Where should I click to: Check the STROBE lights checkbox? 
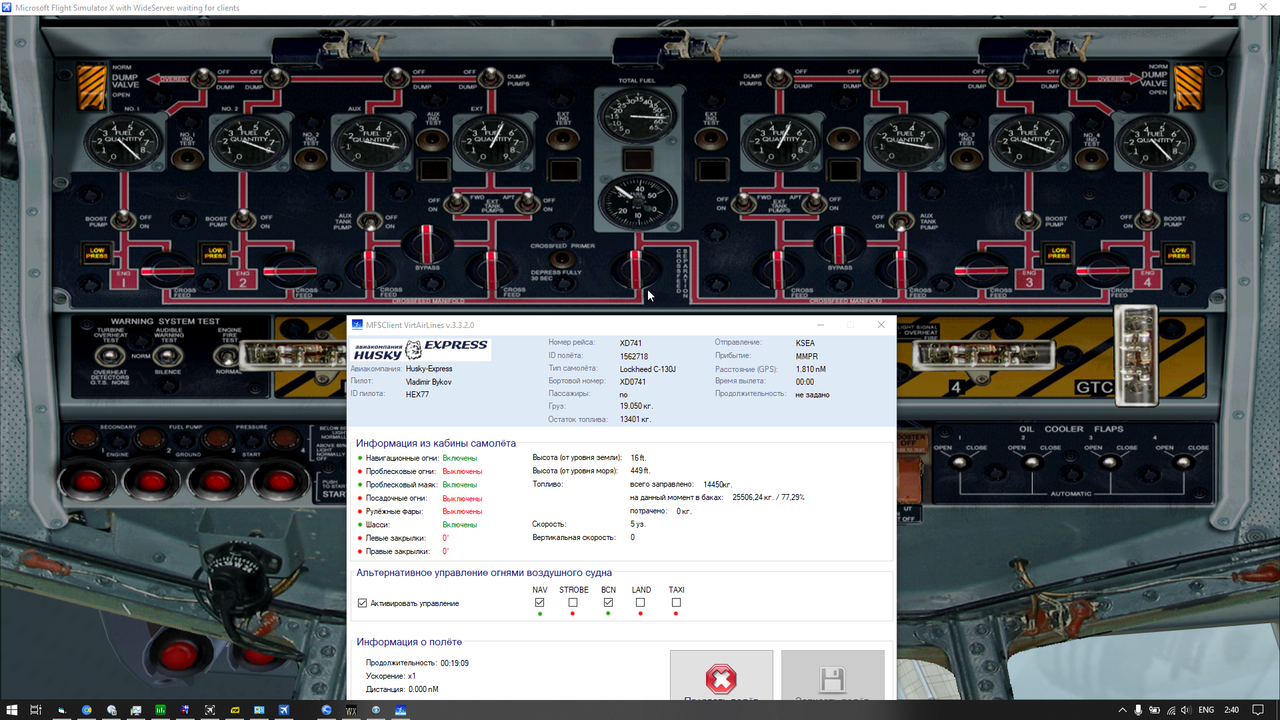(573, 603)
